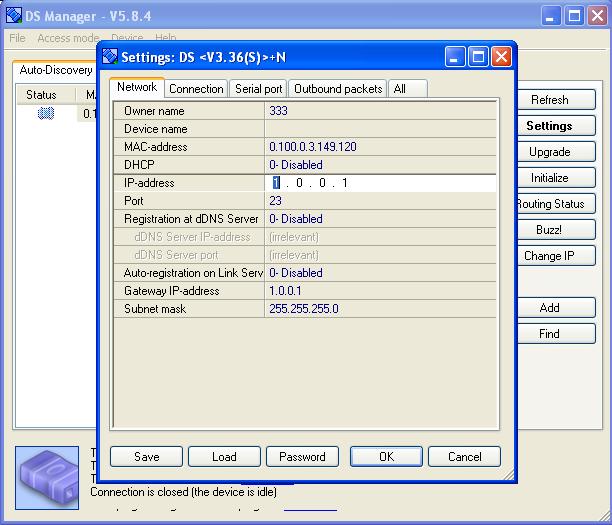This screenshot has height=525, width=612.
Task: Confirm settings with the OK button
Action: pos(386,457)
